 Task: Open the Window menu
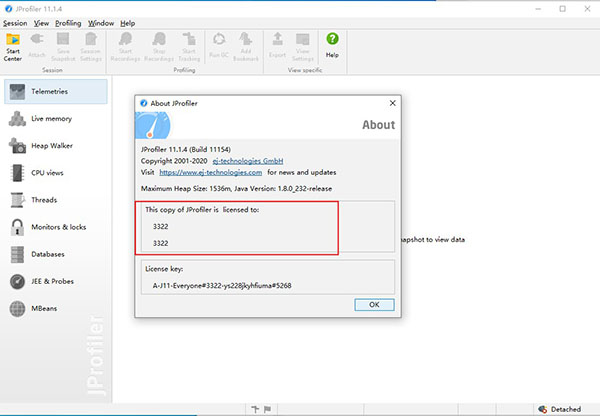click(100, 22)
